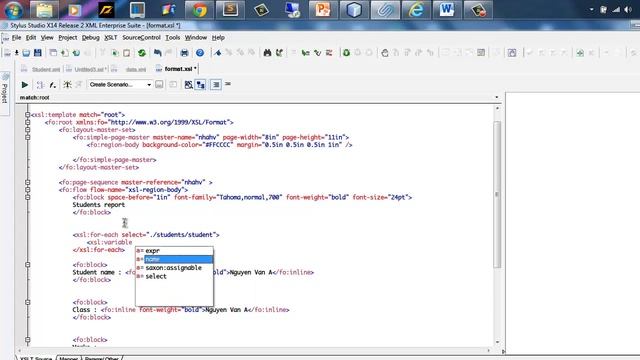640x360 pixels.
Task: Run the XSLT with green Preview Result arrow
Action: point(24,84)
